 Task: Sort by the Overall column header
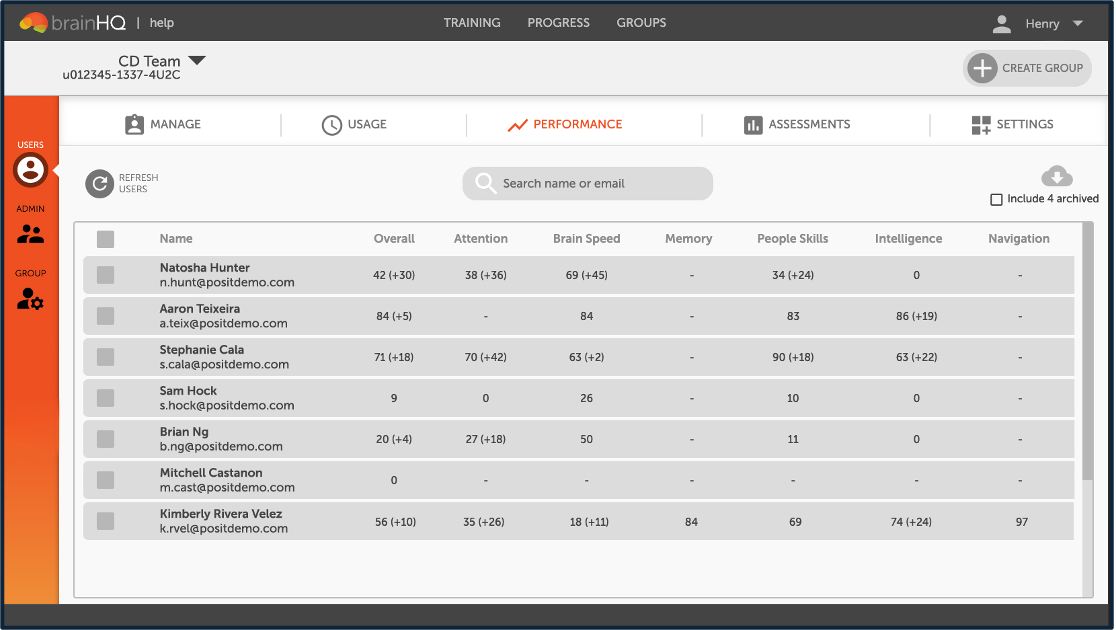coord(394,238)
